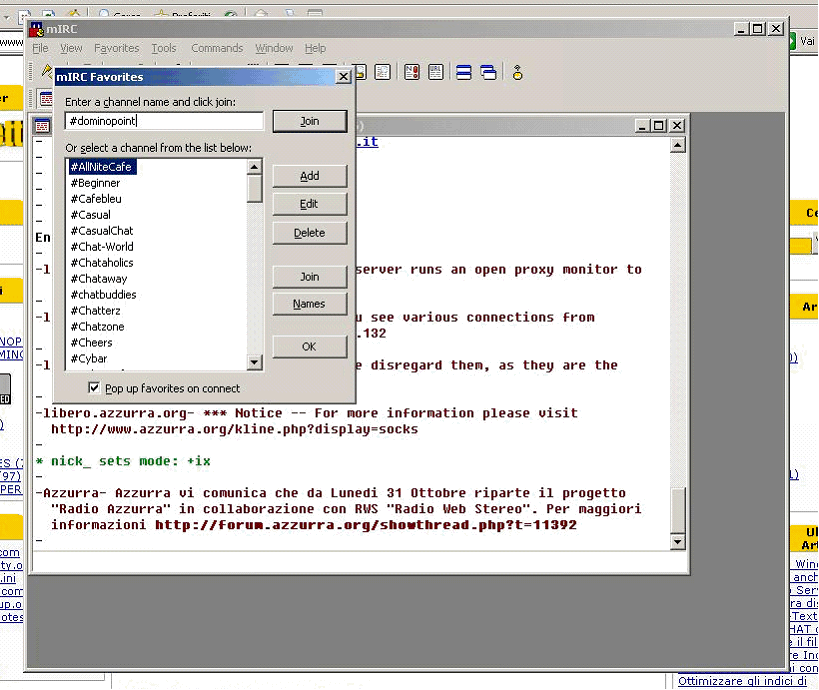Screen dimensions: 819x690
Task: Click Status window scrollbar down arrow
Action: pos(677,542)
